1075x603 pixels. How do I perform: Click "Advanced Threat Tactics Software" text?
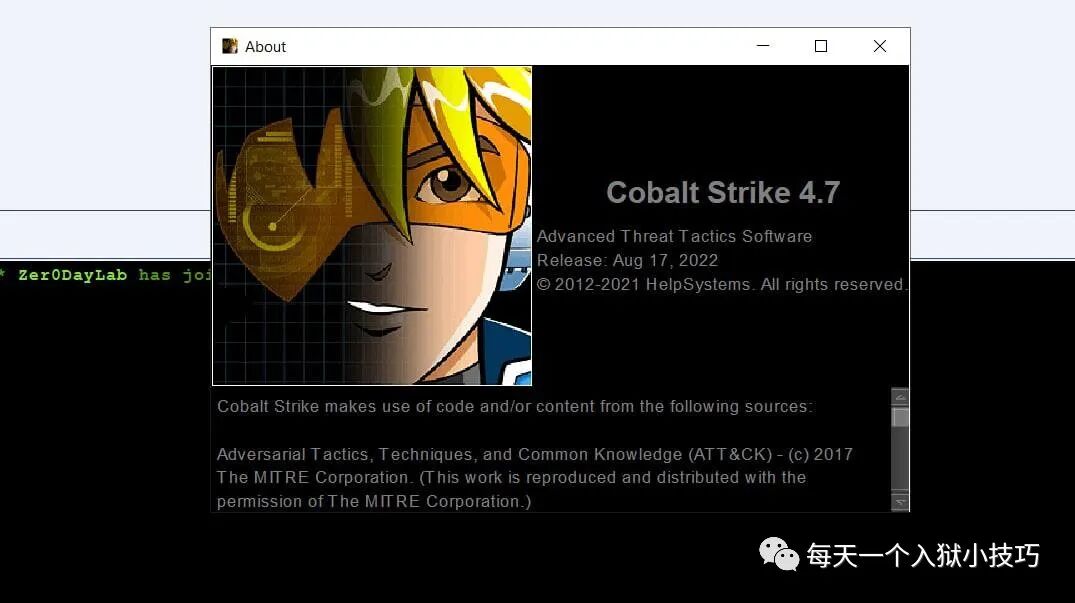click(x=674, y=236)
